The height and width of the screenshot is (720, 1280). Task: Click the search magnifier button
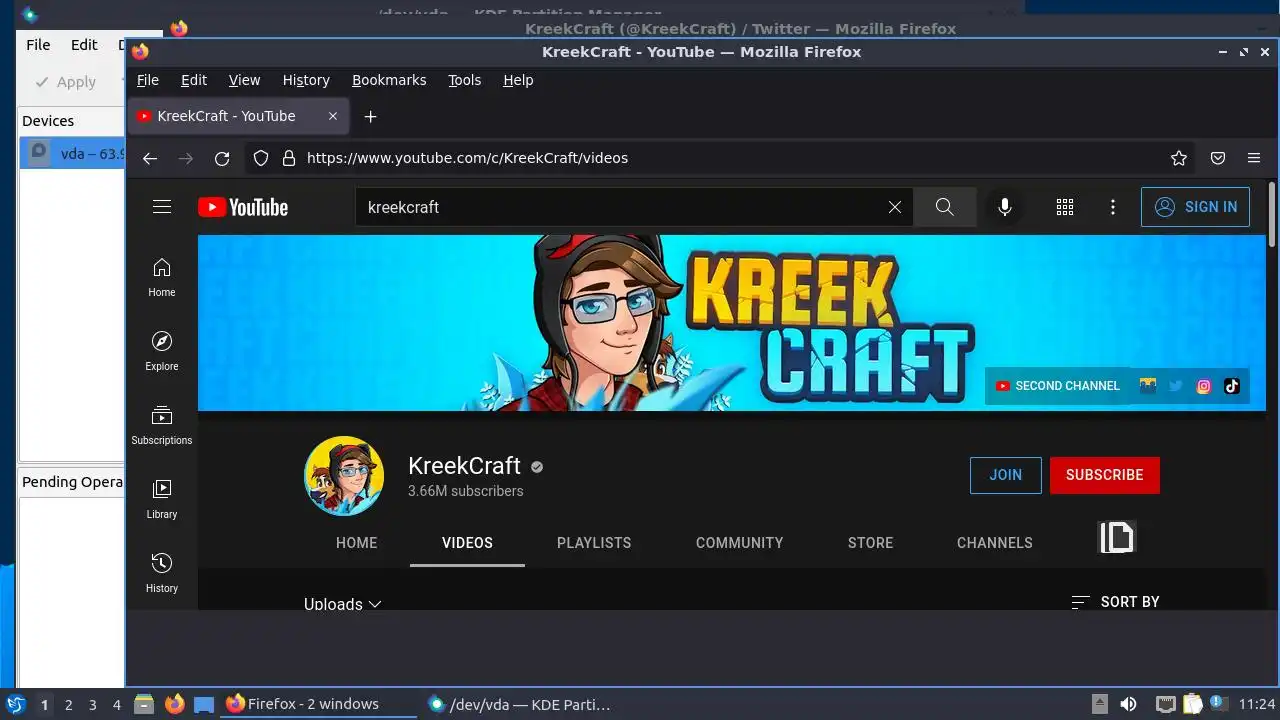tap(945, 207)
